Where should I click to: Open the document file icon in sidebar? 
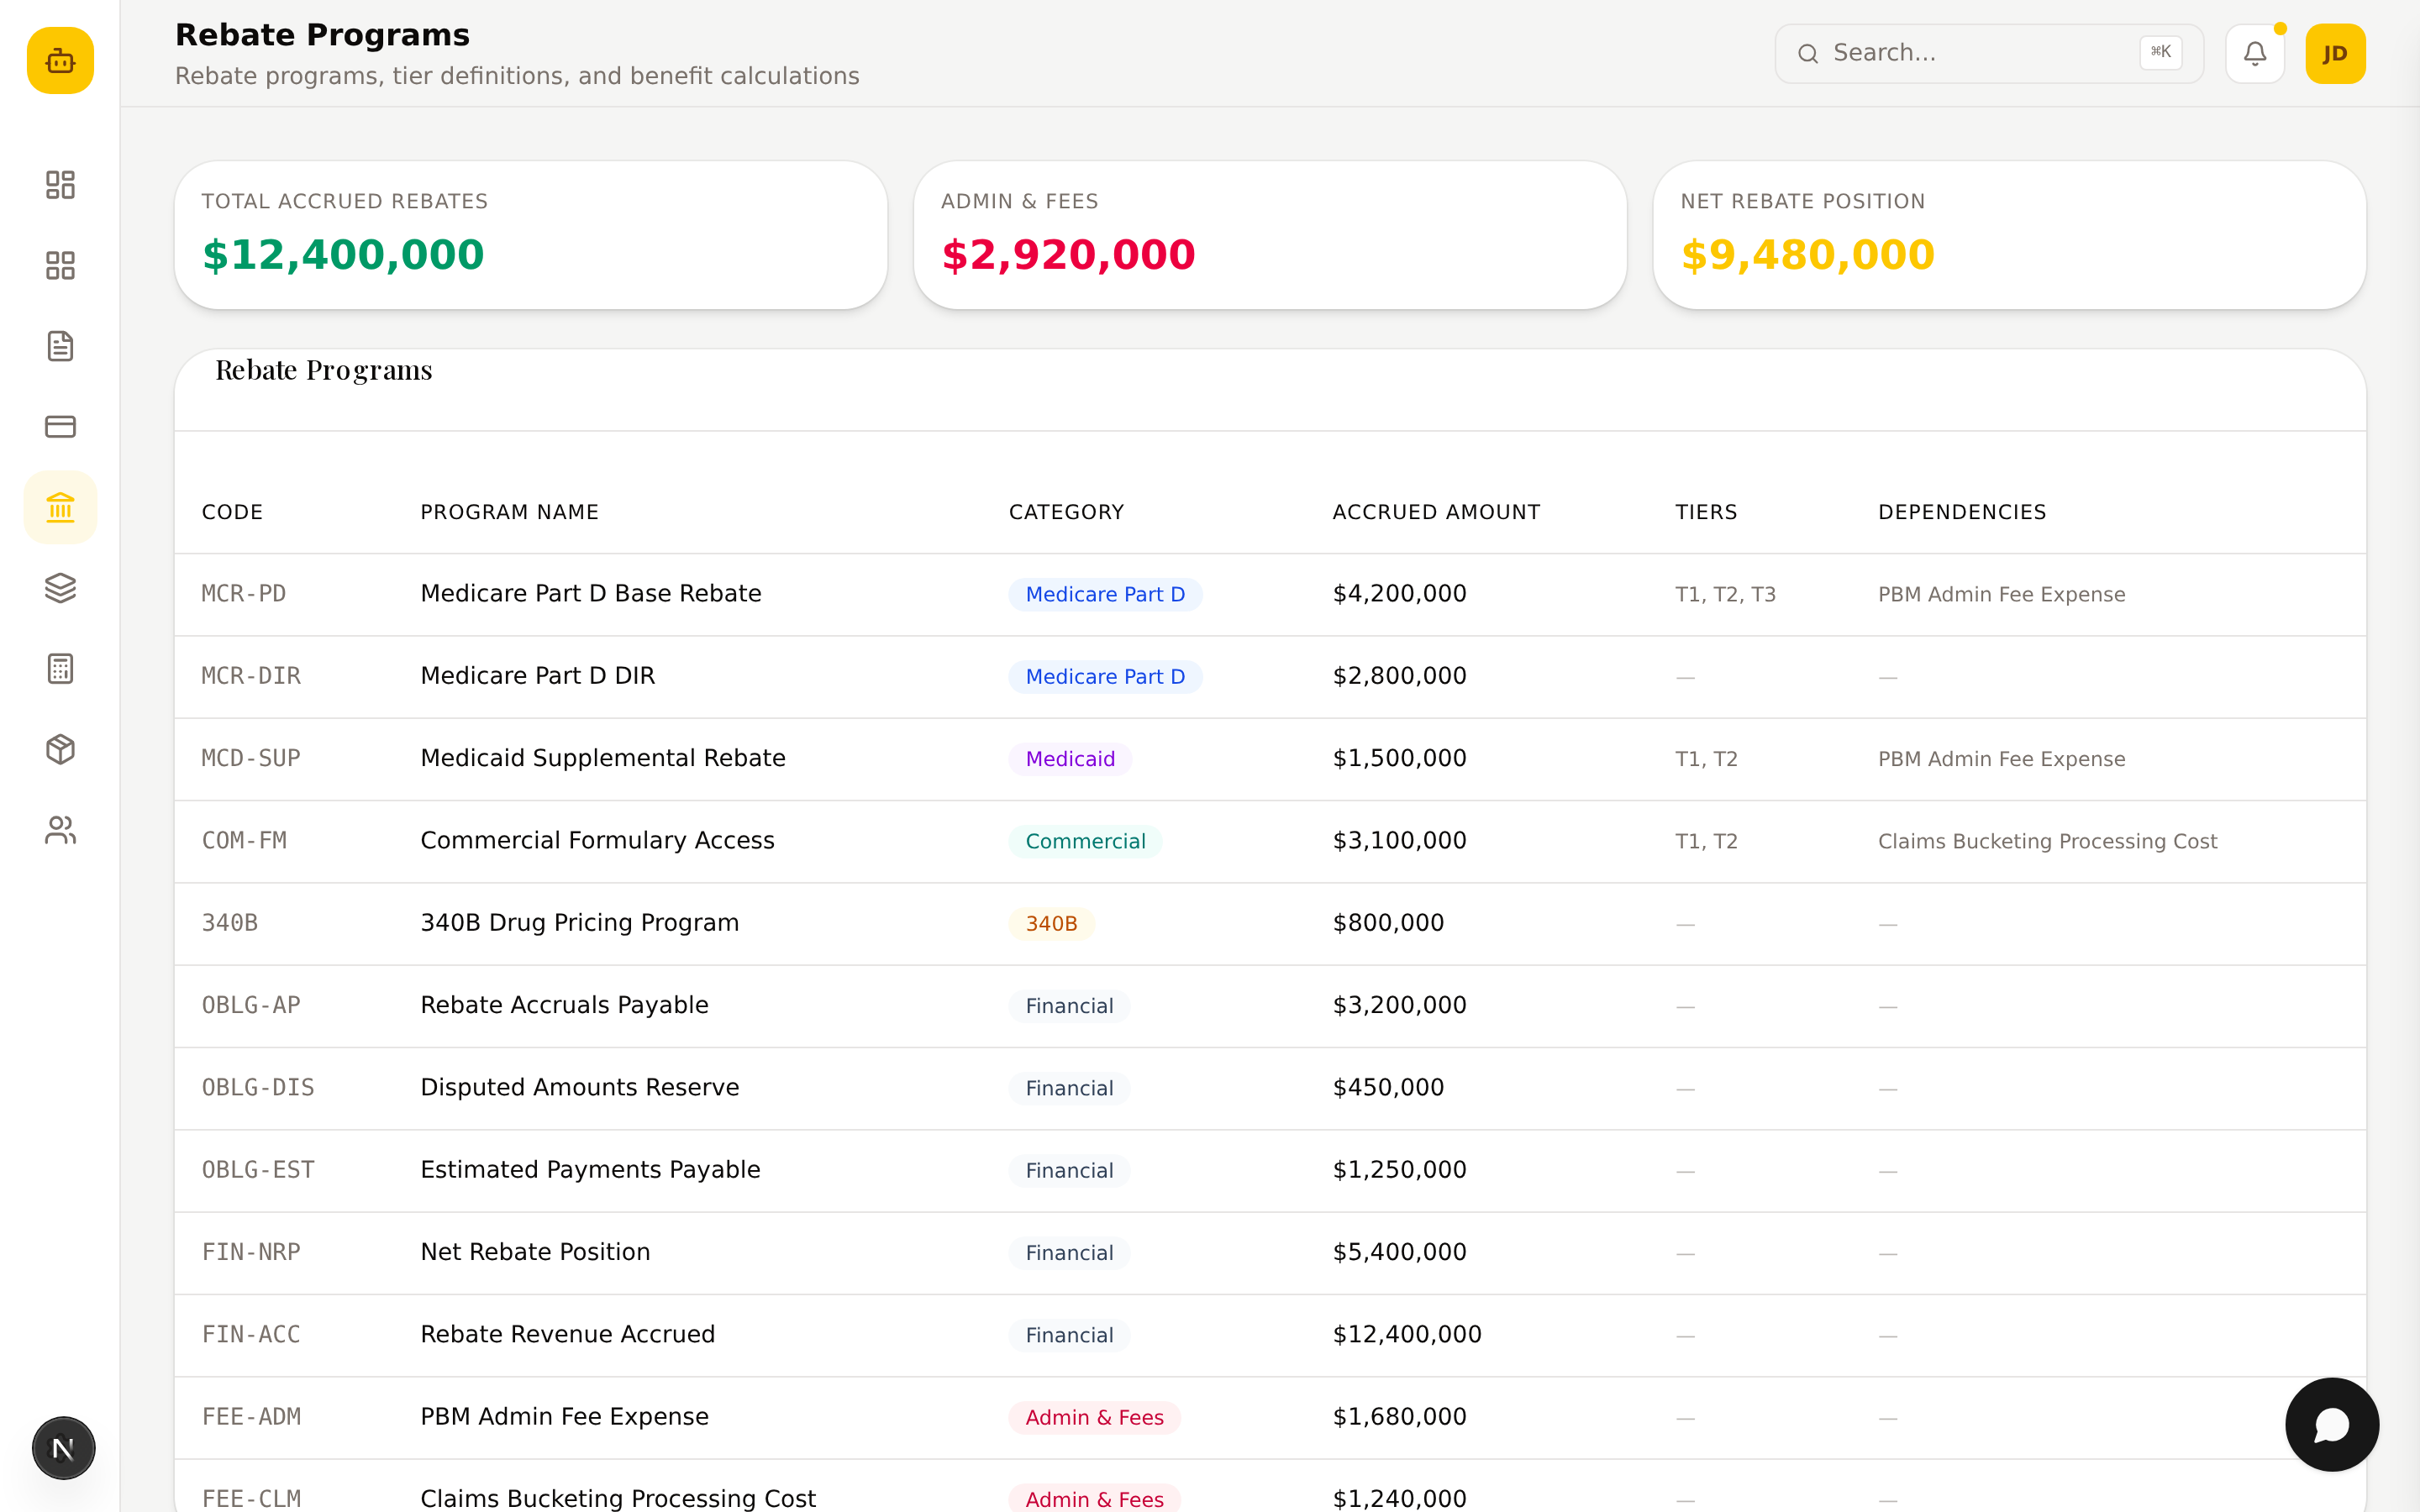tap(60, 346)
